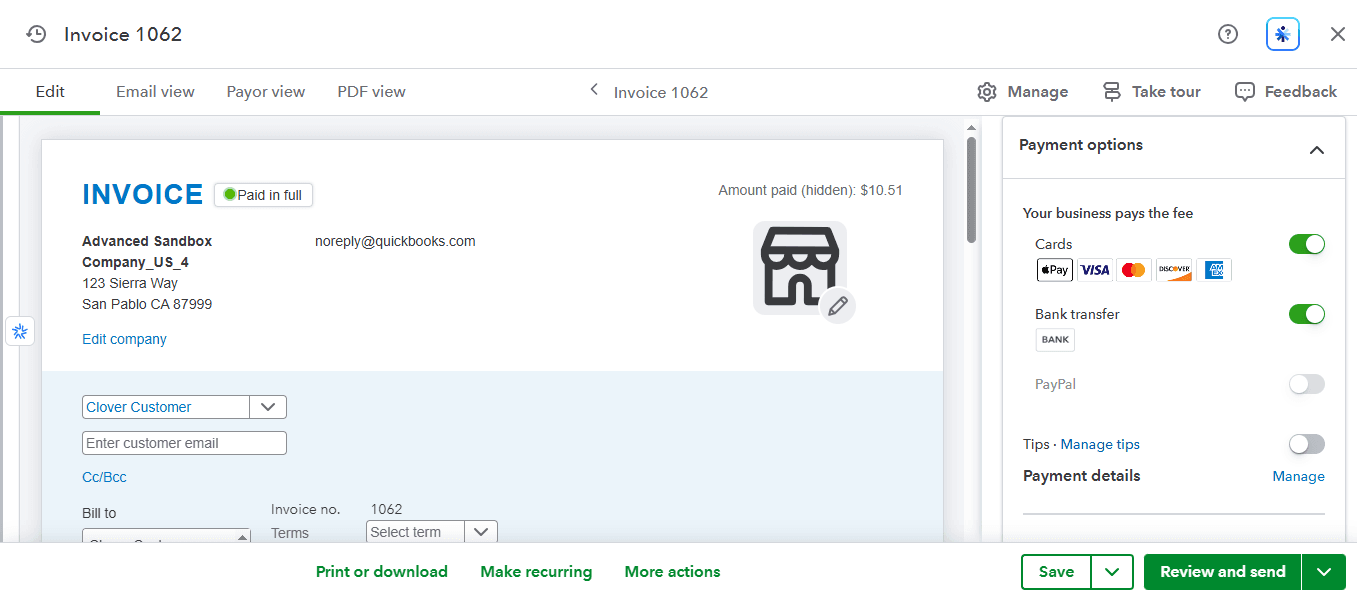Open invoice history clock icon
Image resolution: width=1357 pixels, height=601 pixels.
pos(36,34)
